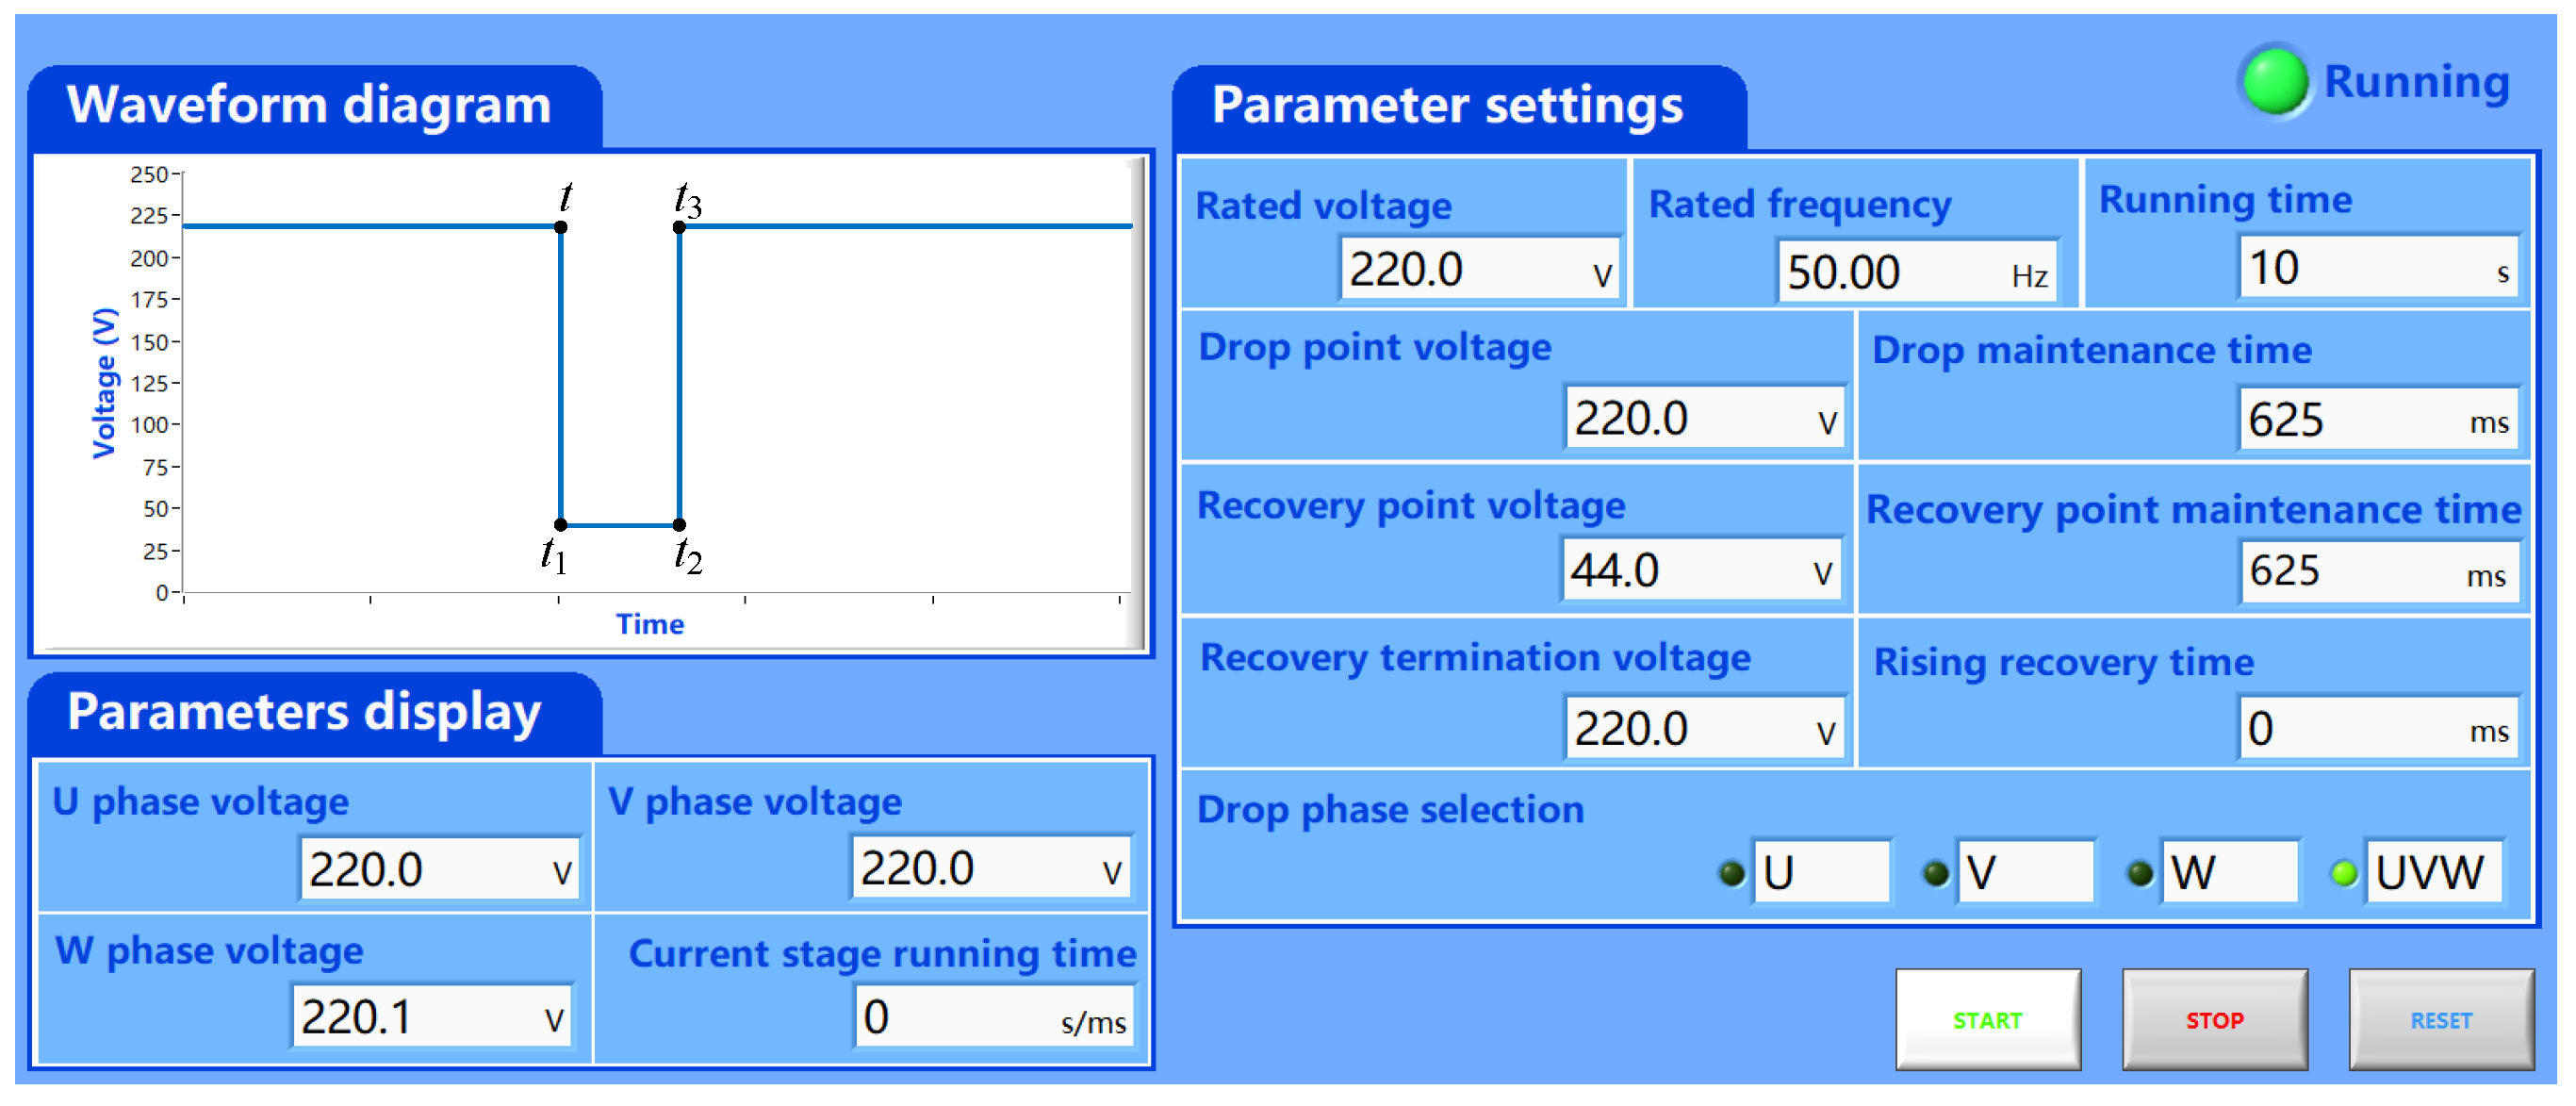Click the Rising recovery time field
Screen dimensions: 2576x1106
point(2376,728)
